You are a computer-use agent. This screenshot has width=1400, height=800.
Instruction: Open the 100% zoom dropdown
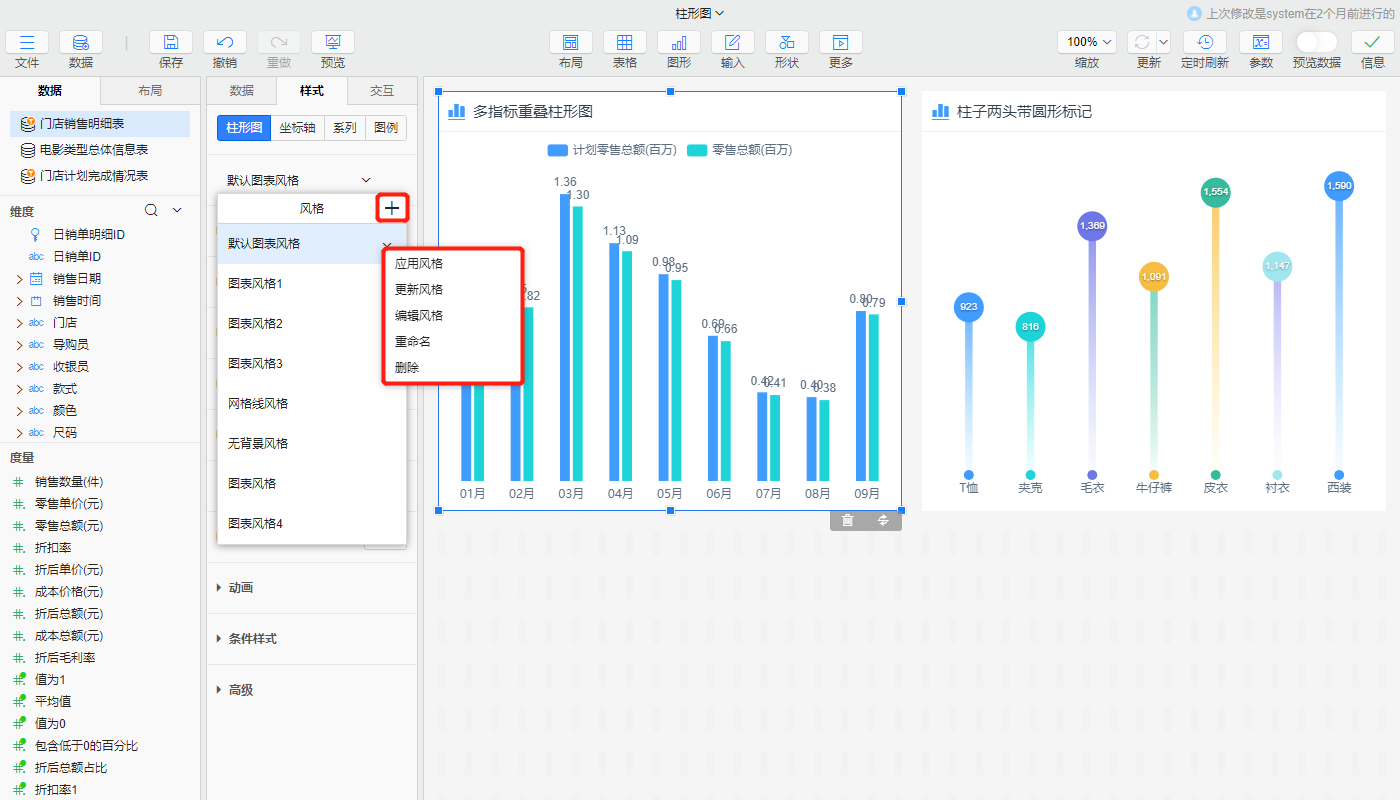pos(1087,42)
